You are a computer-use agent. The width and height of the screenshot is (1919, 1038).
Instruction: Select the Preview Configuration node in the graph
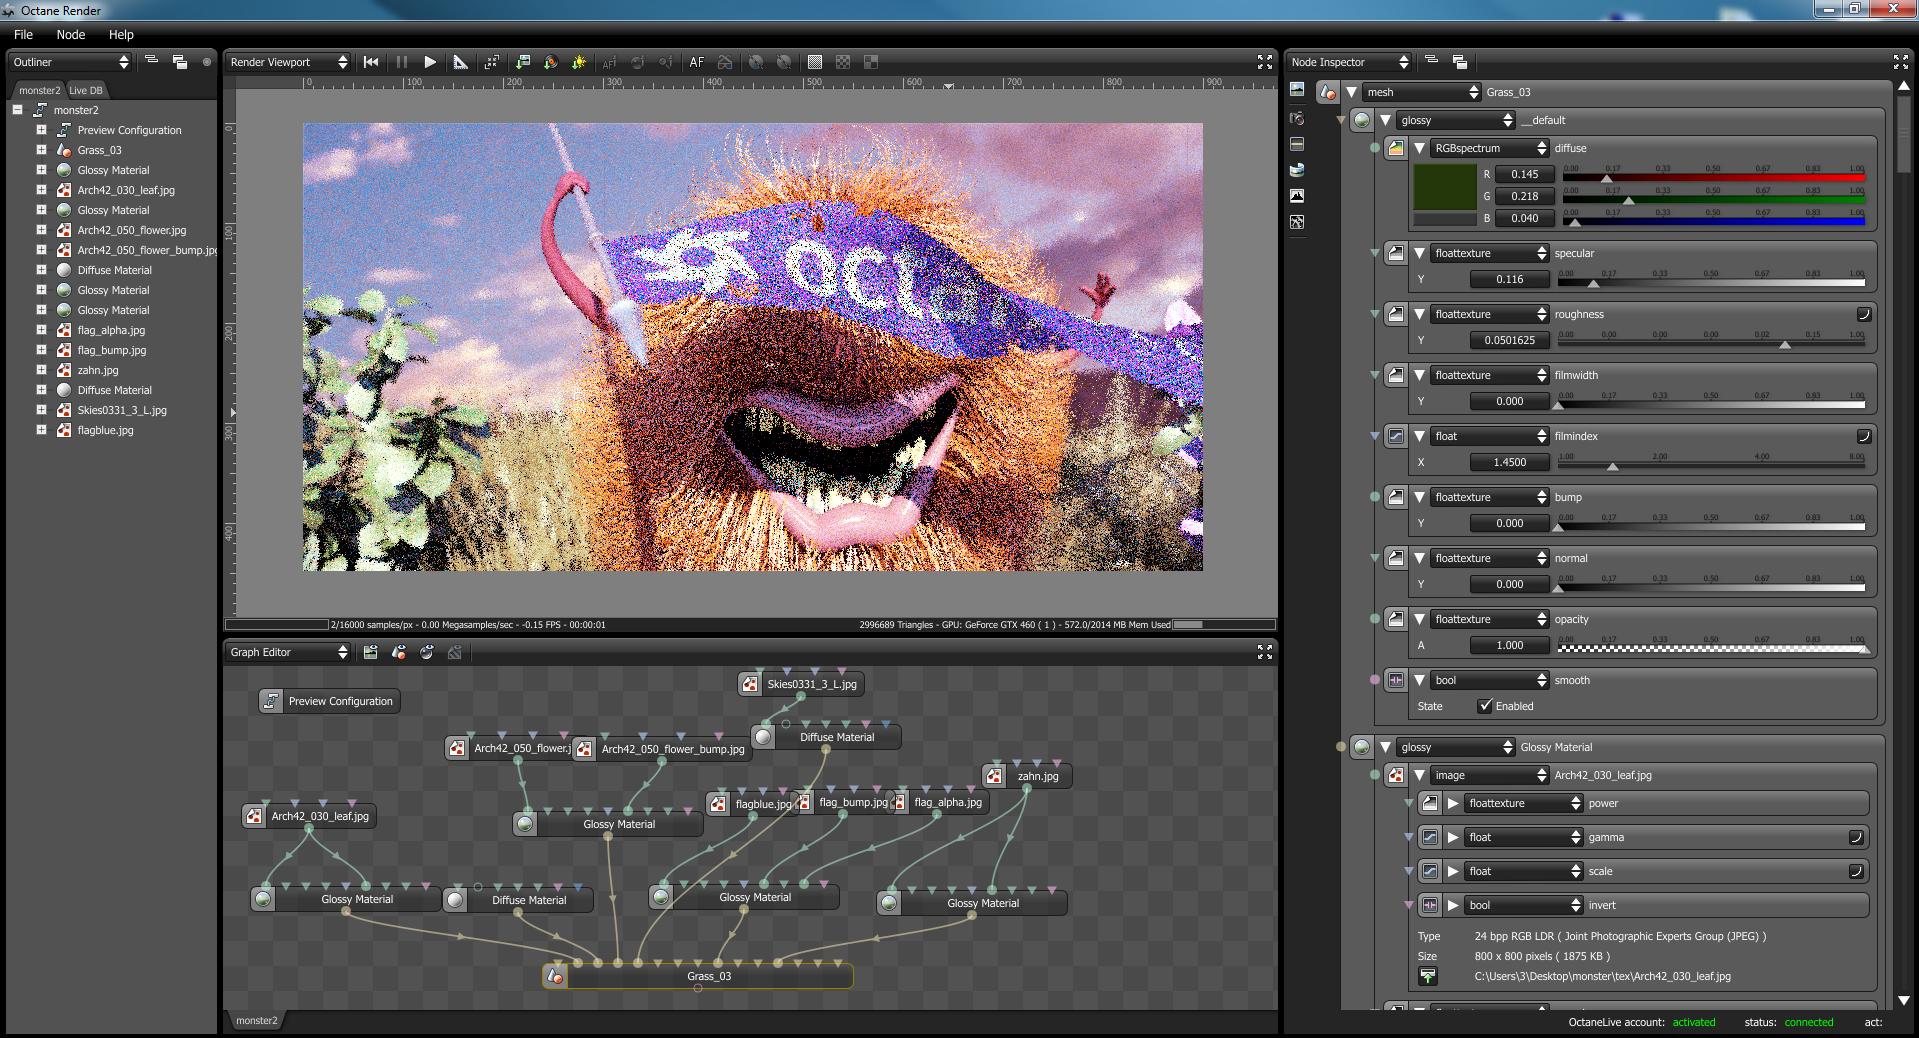(x=330, y=701)
